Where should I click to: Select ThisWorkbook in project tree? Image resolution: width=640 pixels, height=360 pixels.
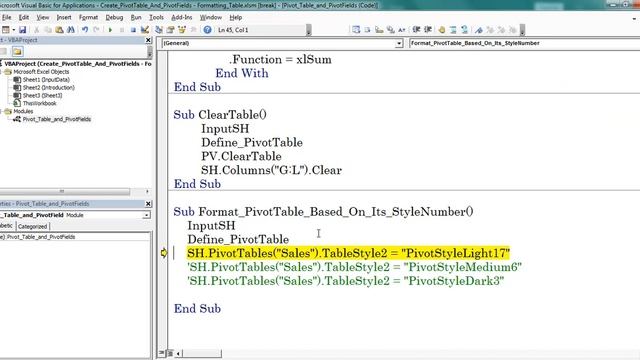pos(39,104)
